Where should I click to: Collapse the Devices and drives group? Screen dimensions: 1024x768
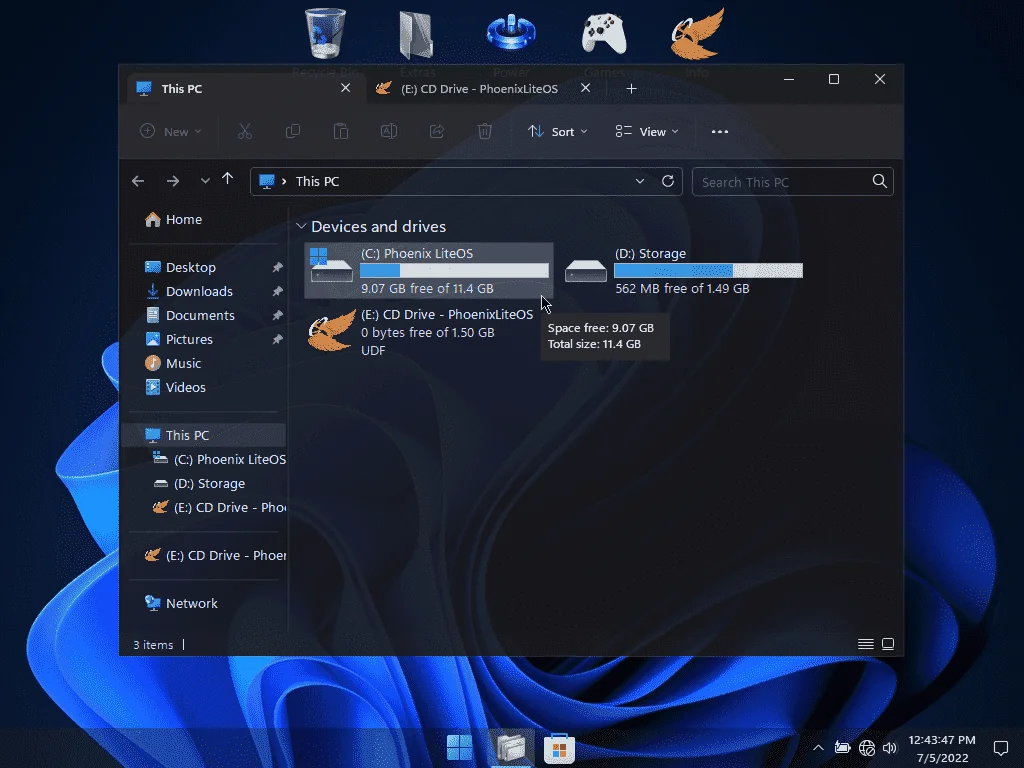(301, 226)
